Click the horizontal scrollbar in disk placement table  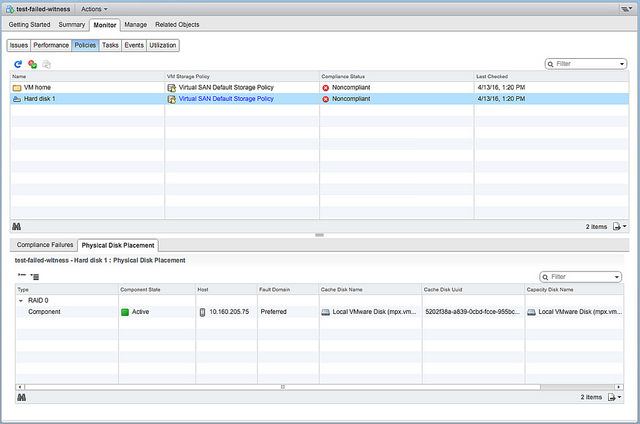(300, 386)
